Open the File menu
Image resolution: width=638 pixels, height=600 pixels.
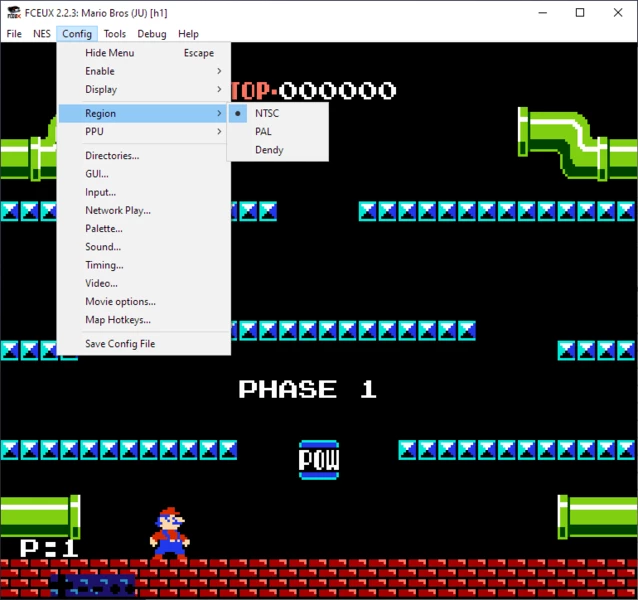click(14, 34)
